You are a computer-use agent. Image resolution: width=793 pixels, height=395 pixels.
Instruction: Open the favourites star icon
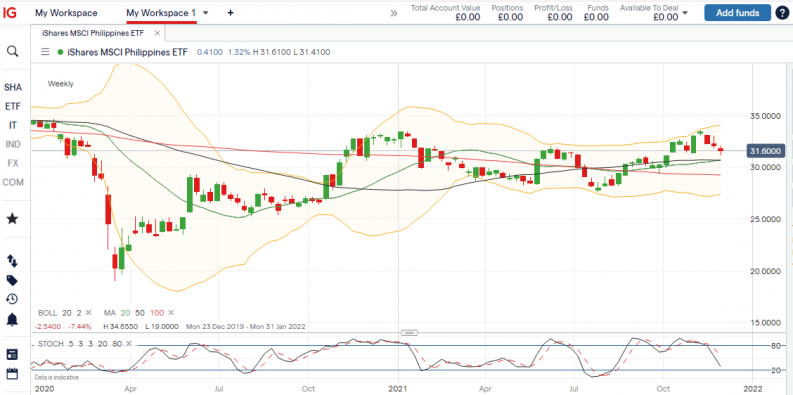[13, 218]
